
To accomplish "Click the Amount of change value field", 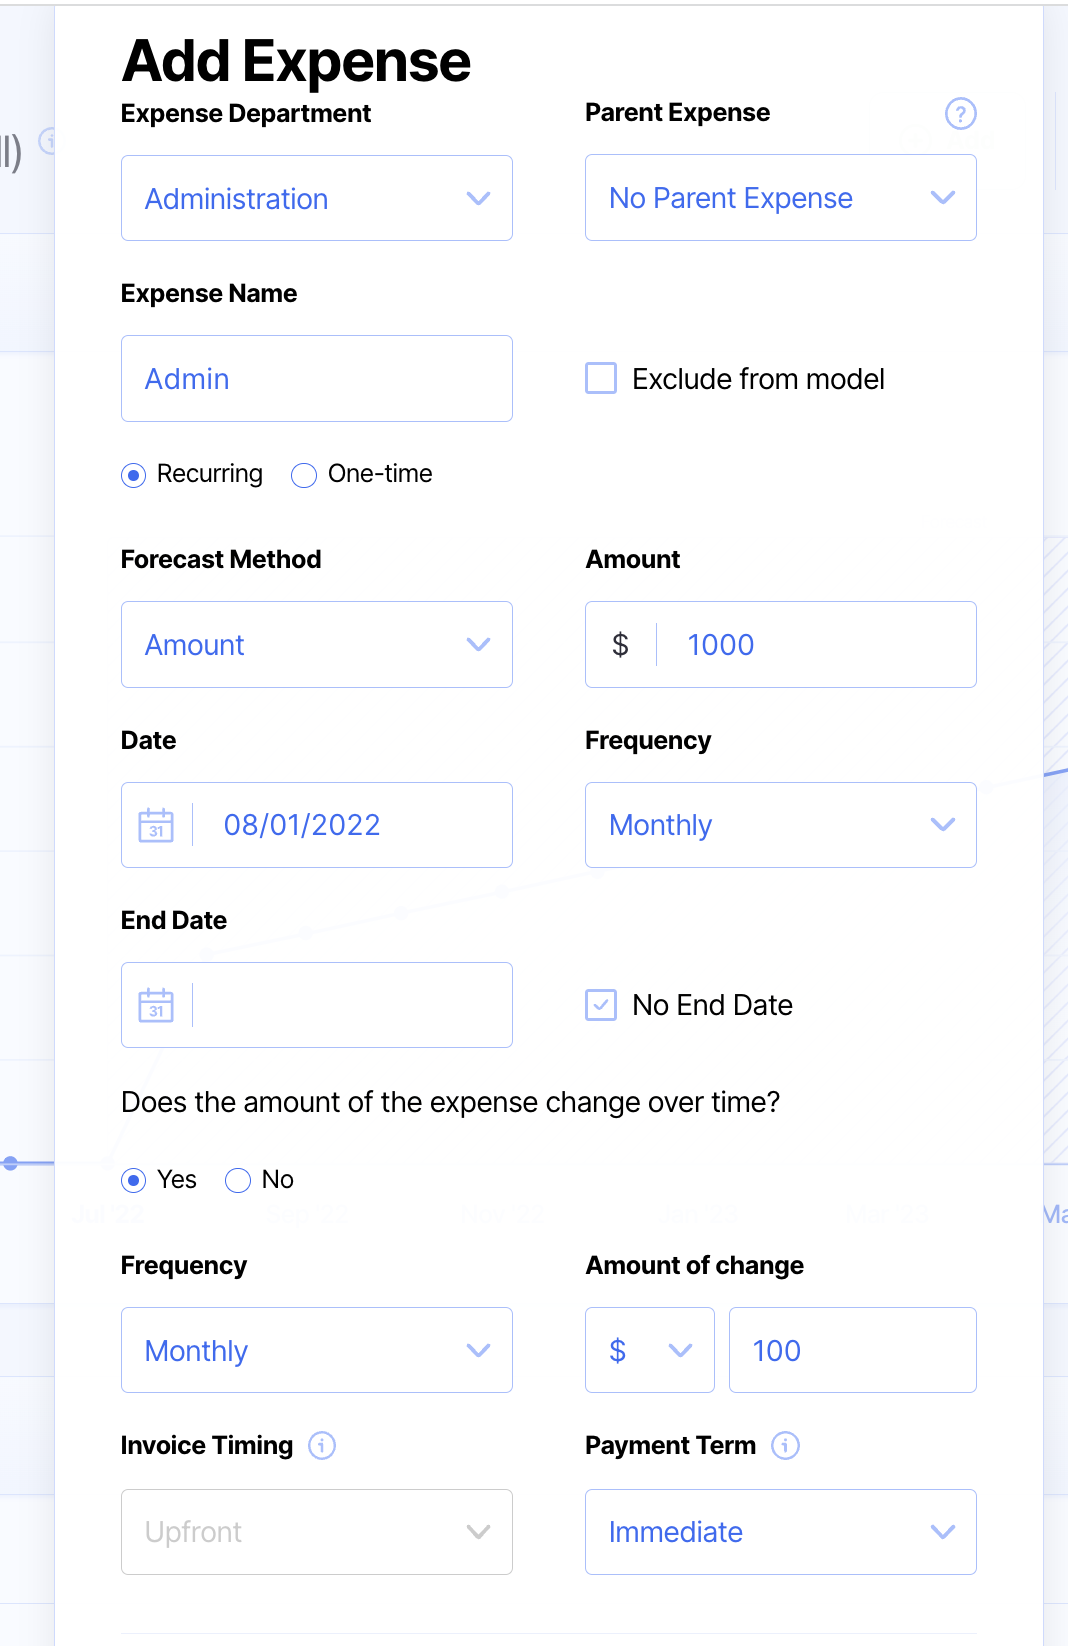I will pyautogui.click(x=852, y=1350).
